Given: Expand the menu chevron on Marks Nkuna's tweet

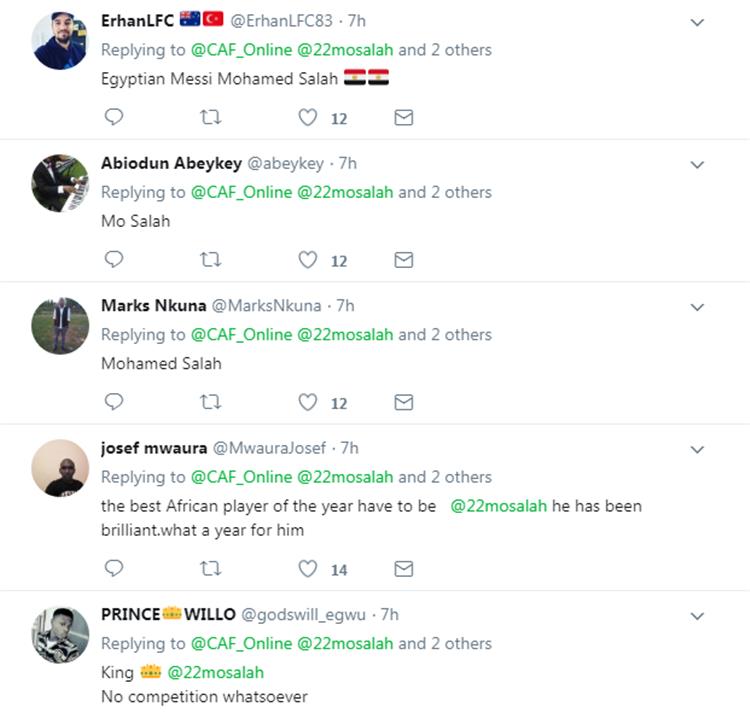Looking at the screenshot, I should [698, 307].
